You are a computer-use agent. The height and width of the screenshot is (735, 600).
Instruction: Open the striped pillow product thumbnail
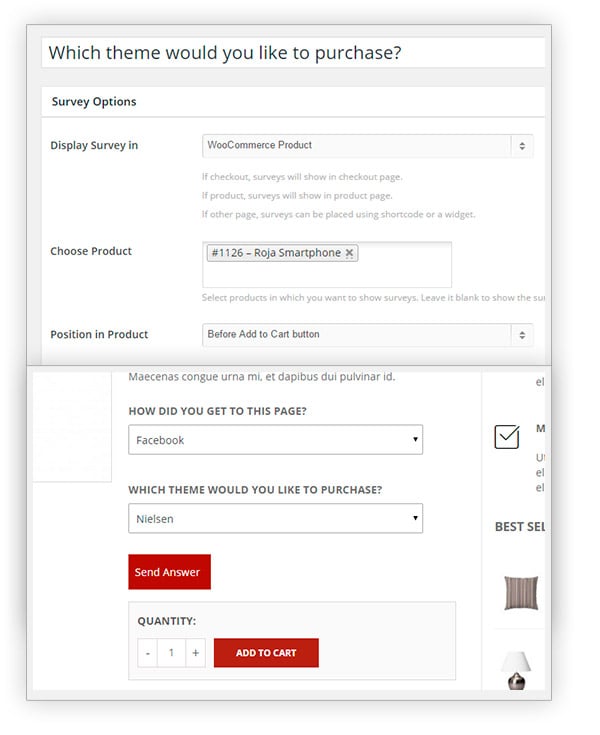521,593
